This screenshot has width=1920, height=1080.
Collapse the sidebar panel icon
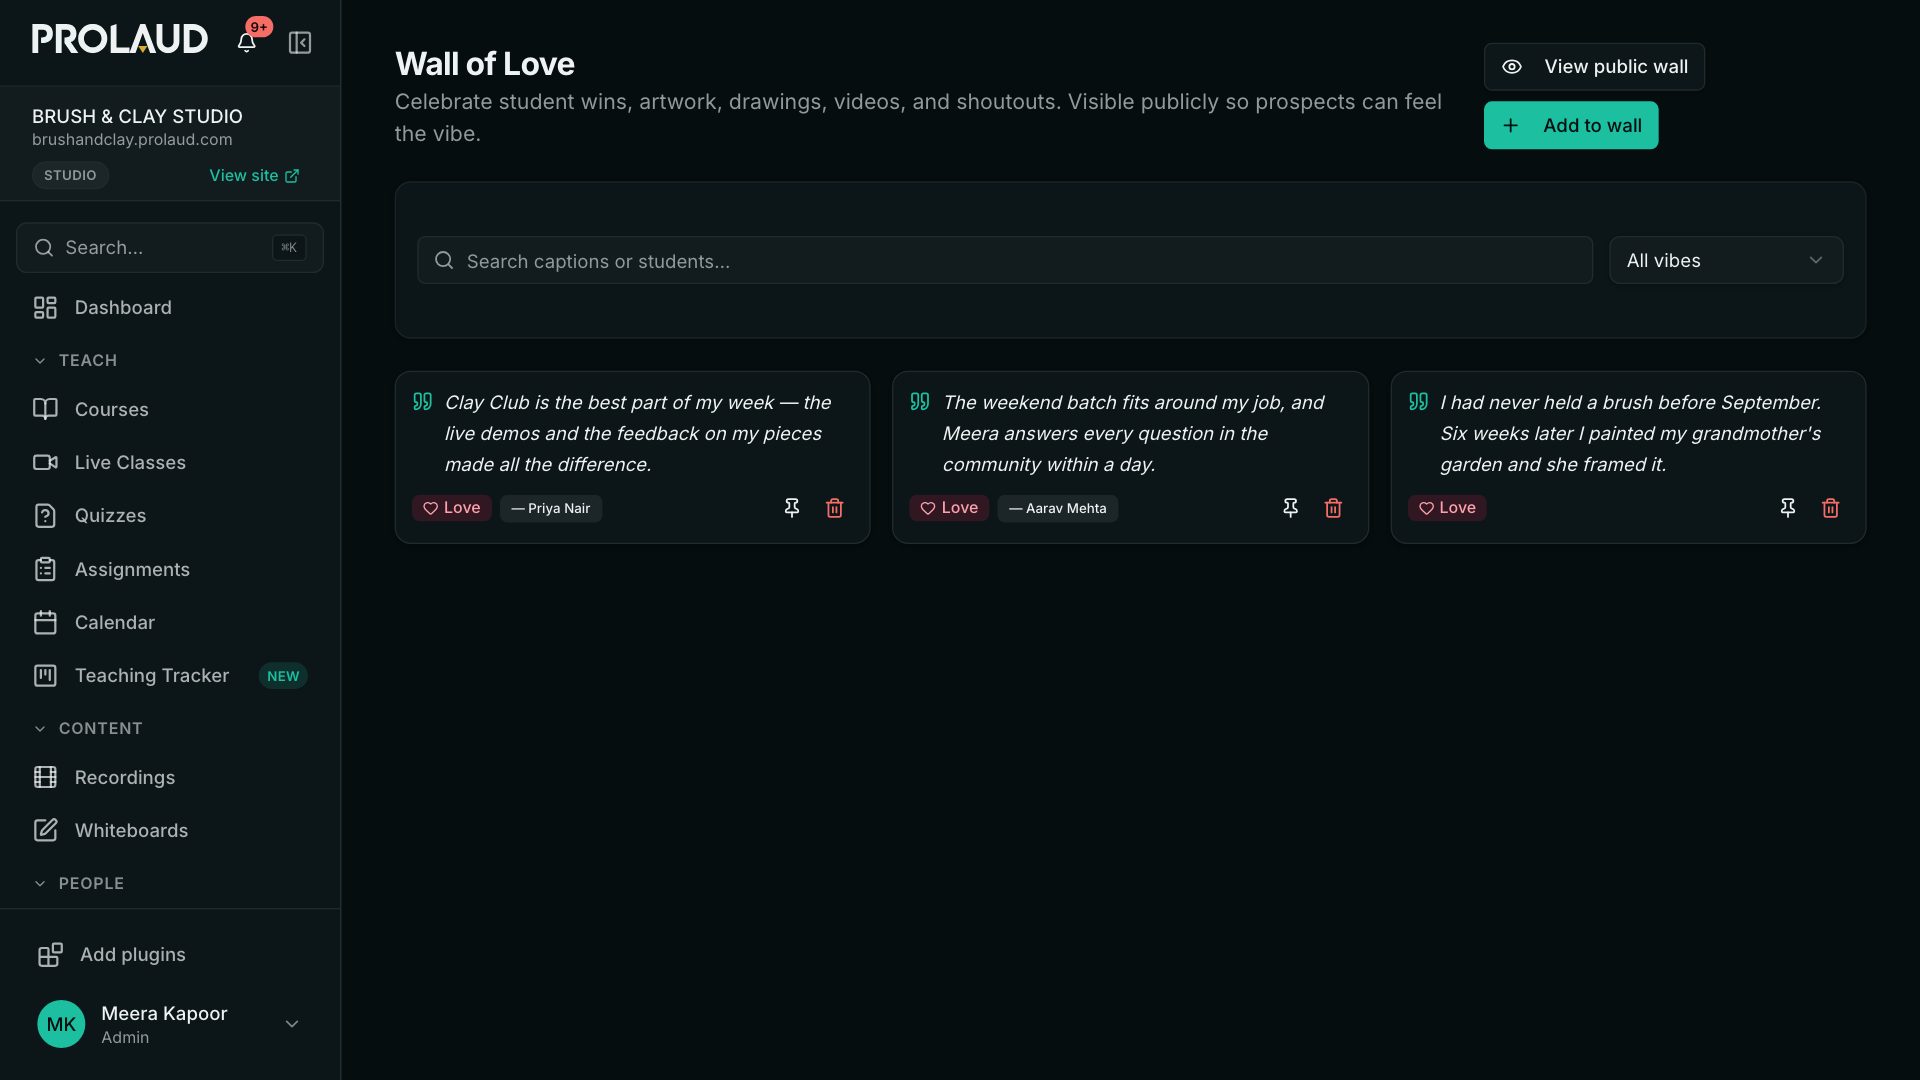tap(300, 42)
